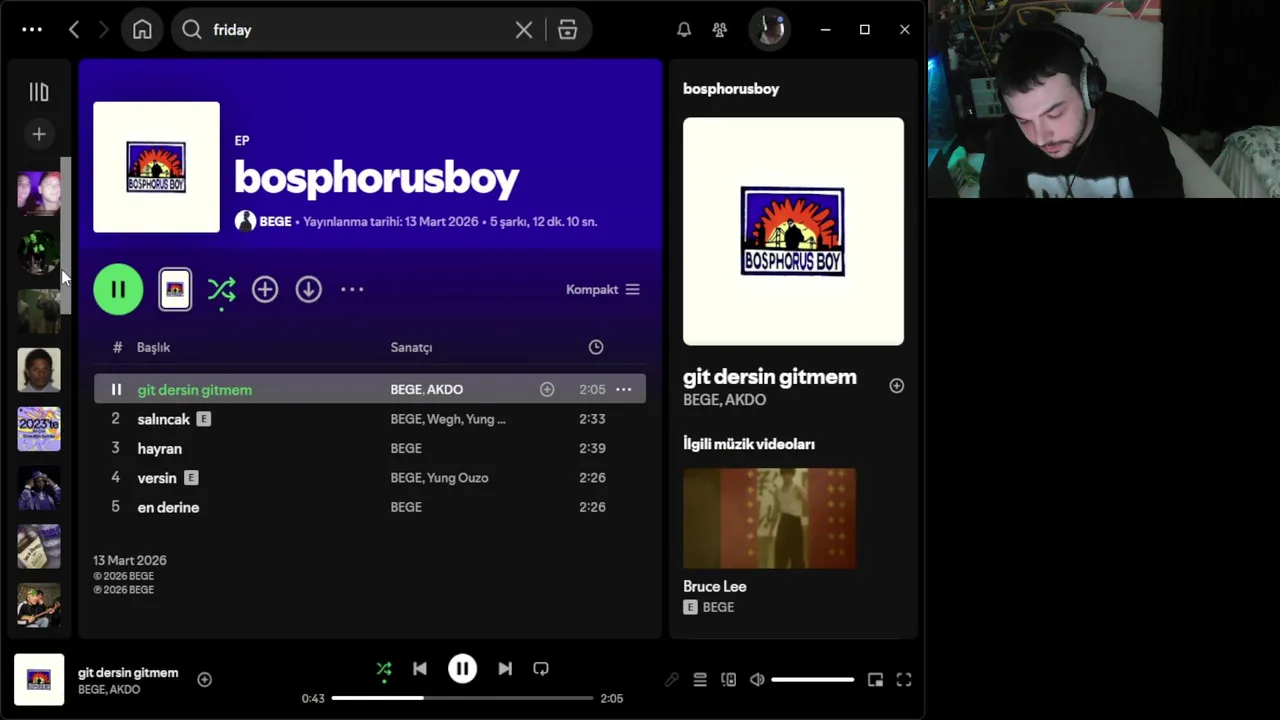1280x720 pixels.
Task: Toggle lyrics microphone icon
Action: coord(672,680)
